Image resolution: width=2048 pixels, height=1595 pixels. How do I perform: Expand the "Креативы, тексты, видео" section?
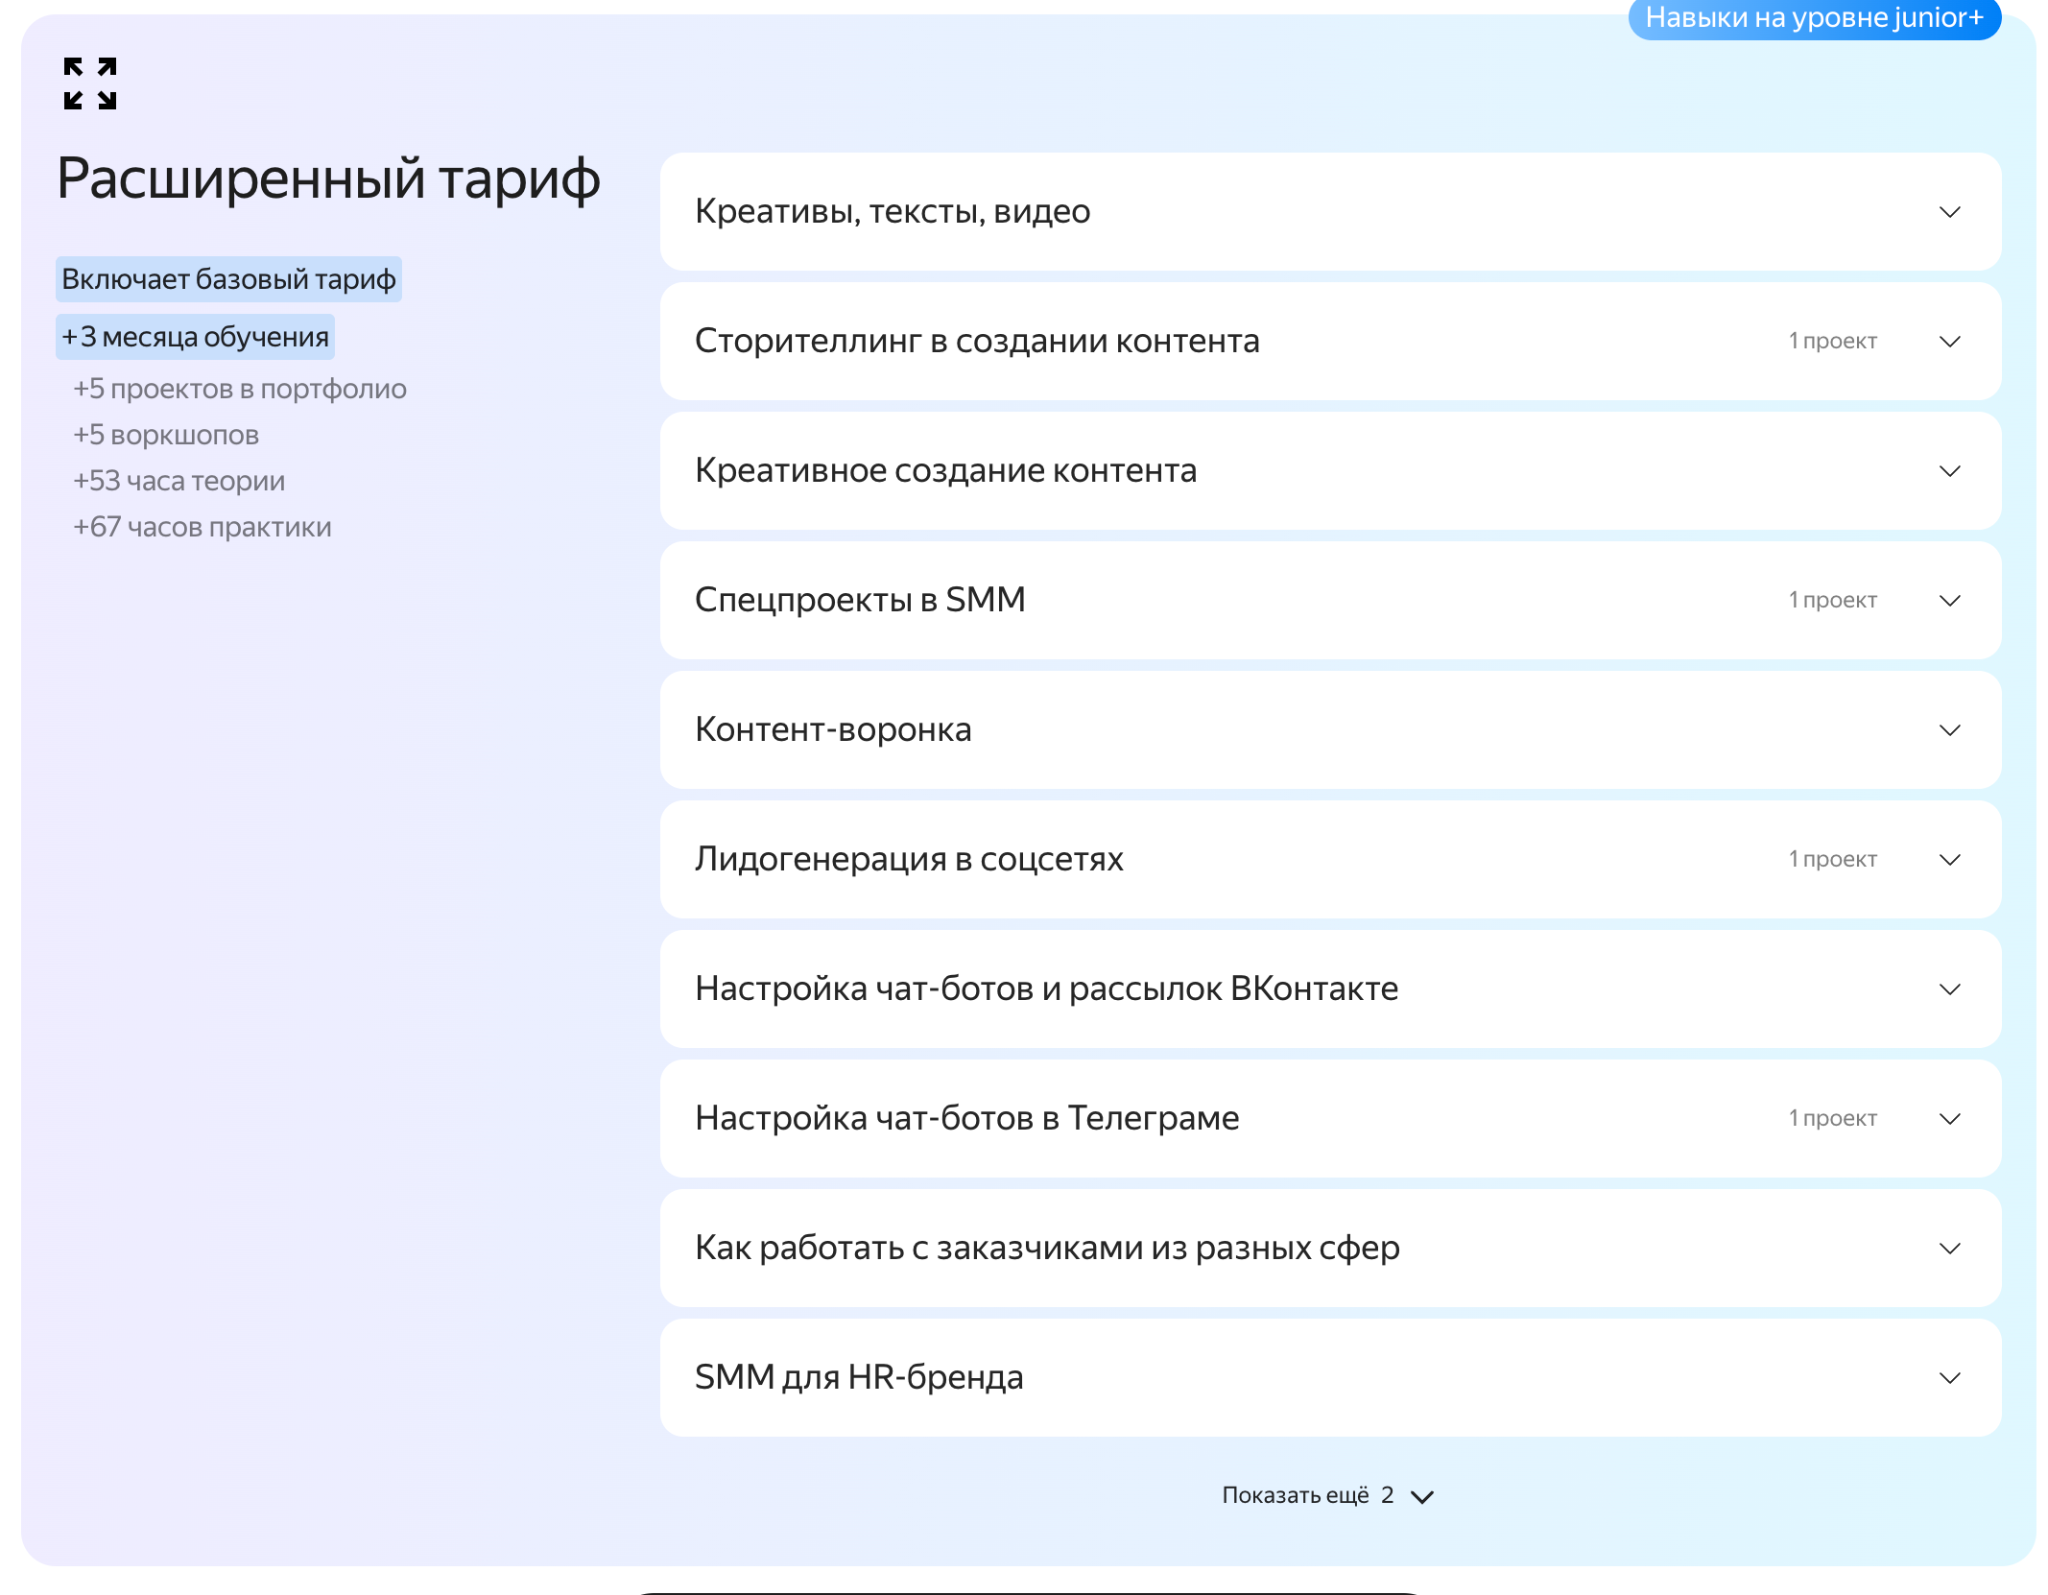click(1330, 211)
